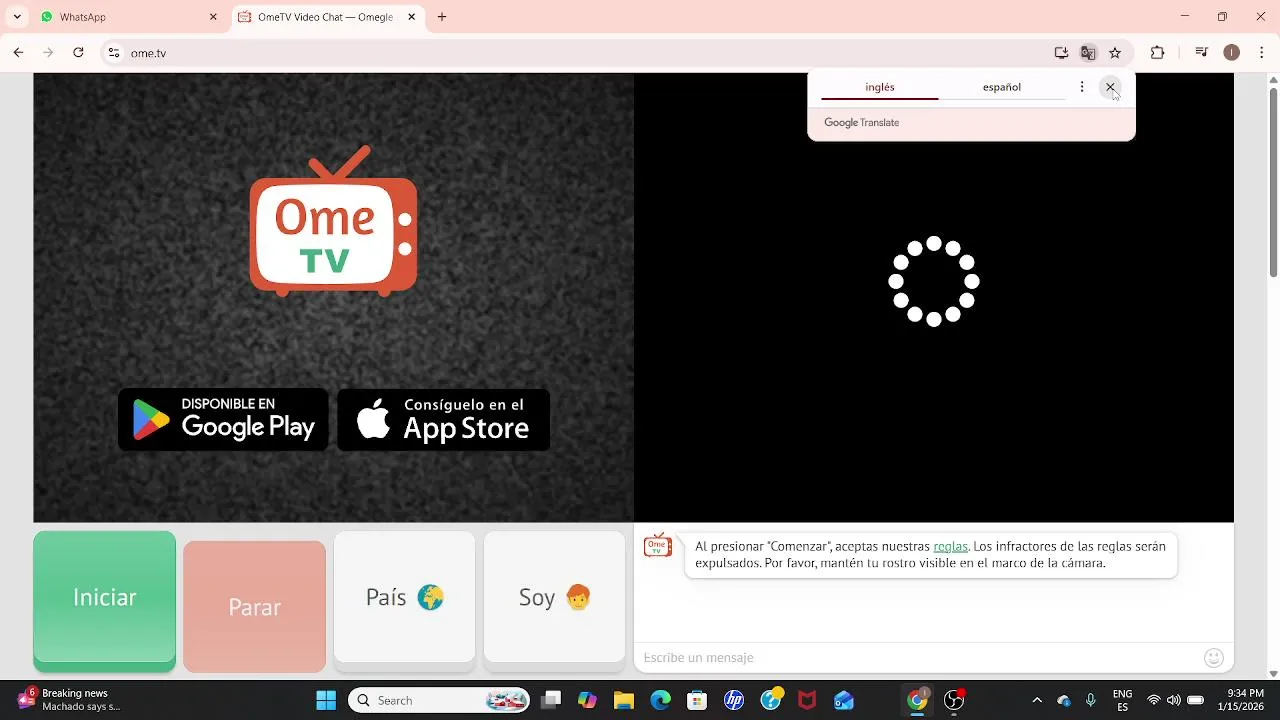Open the Chrome three-dot menu

(1262, 53)
